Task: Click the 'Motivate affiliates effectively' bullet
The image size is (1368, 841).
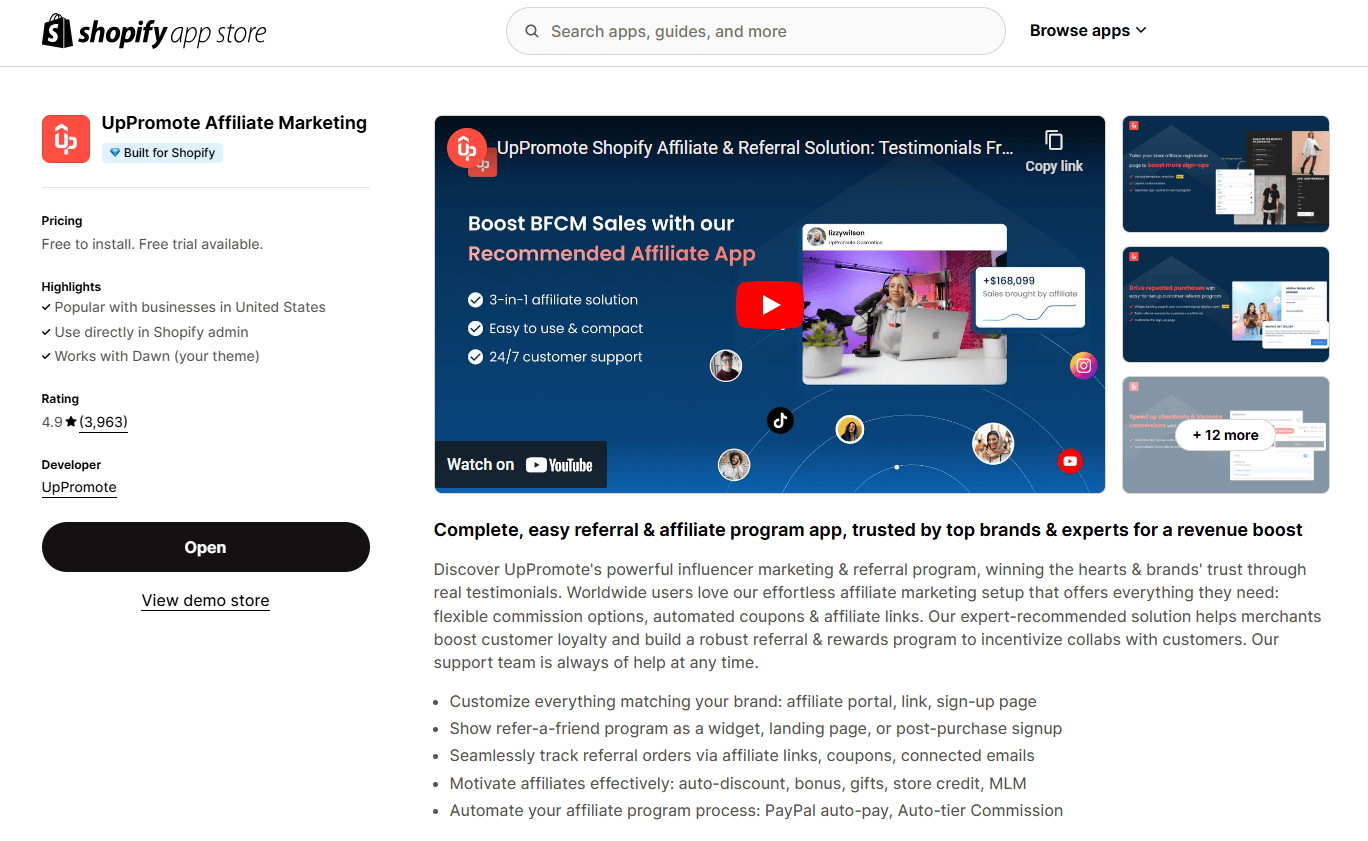Action: point(738,783)
